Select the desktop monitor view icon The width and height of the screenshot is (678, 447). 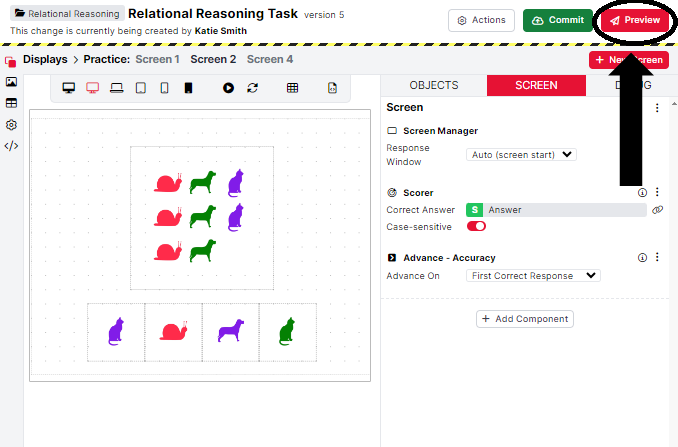[69, 88]
